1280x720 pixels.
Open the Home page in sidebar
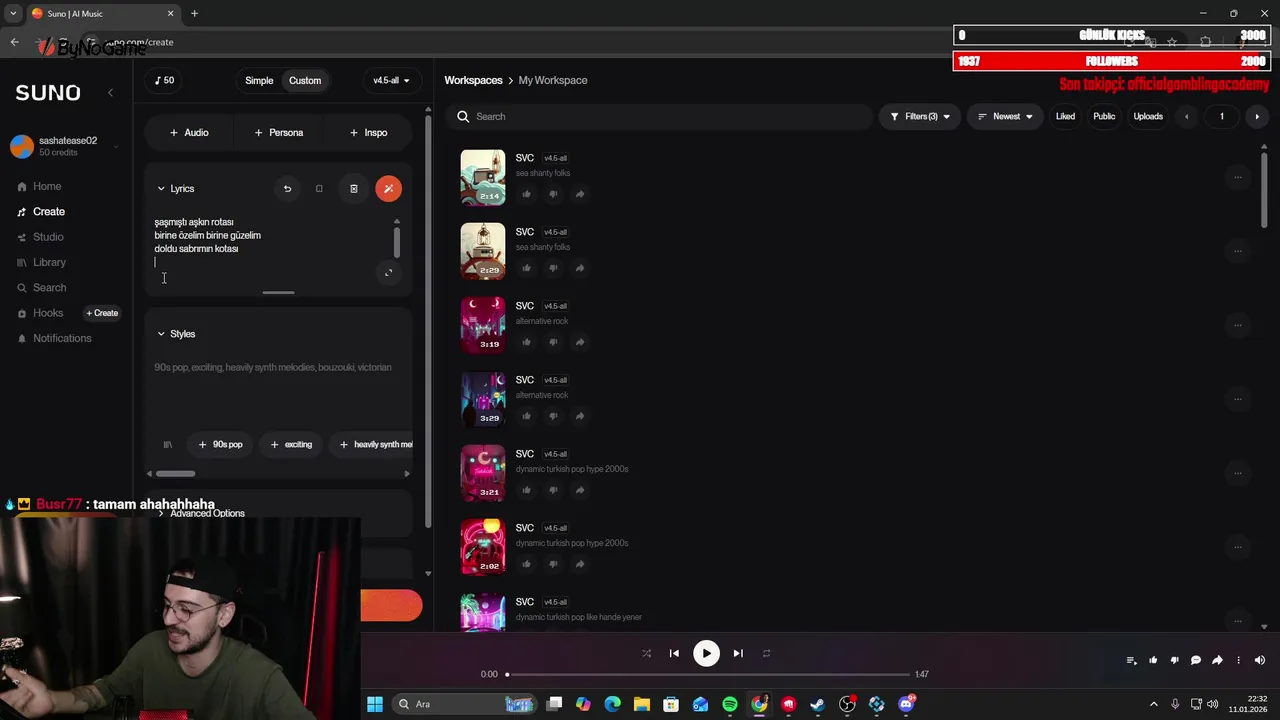pyautogui.click(x=47, y=187)
